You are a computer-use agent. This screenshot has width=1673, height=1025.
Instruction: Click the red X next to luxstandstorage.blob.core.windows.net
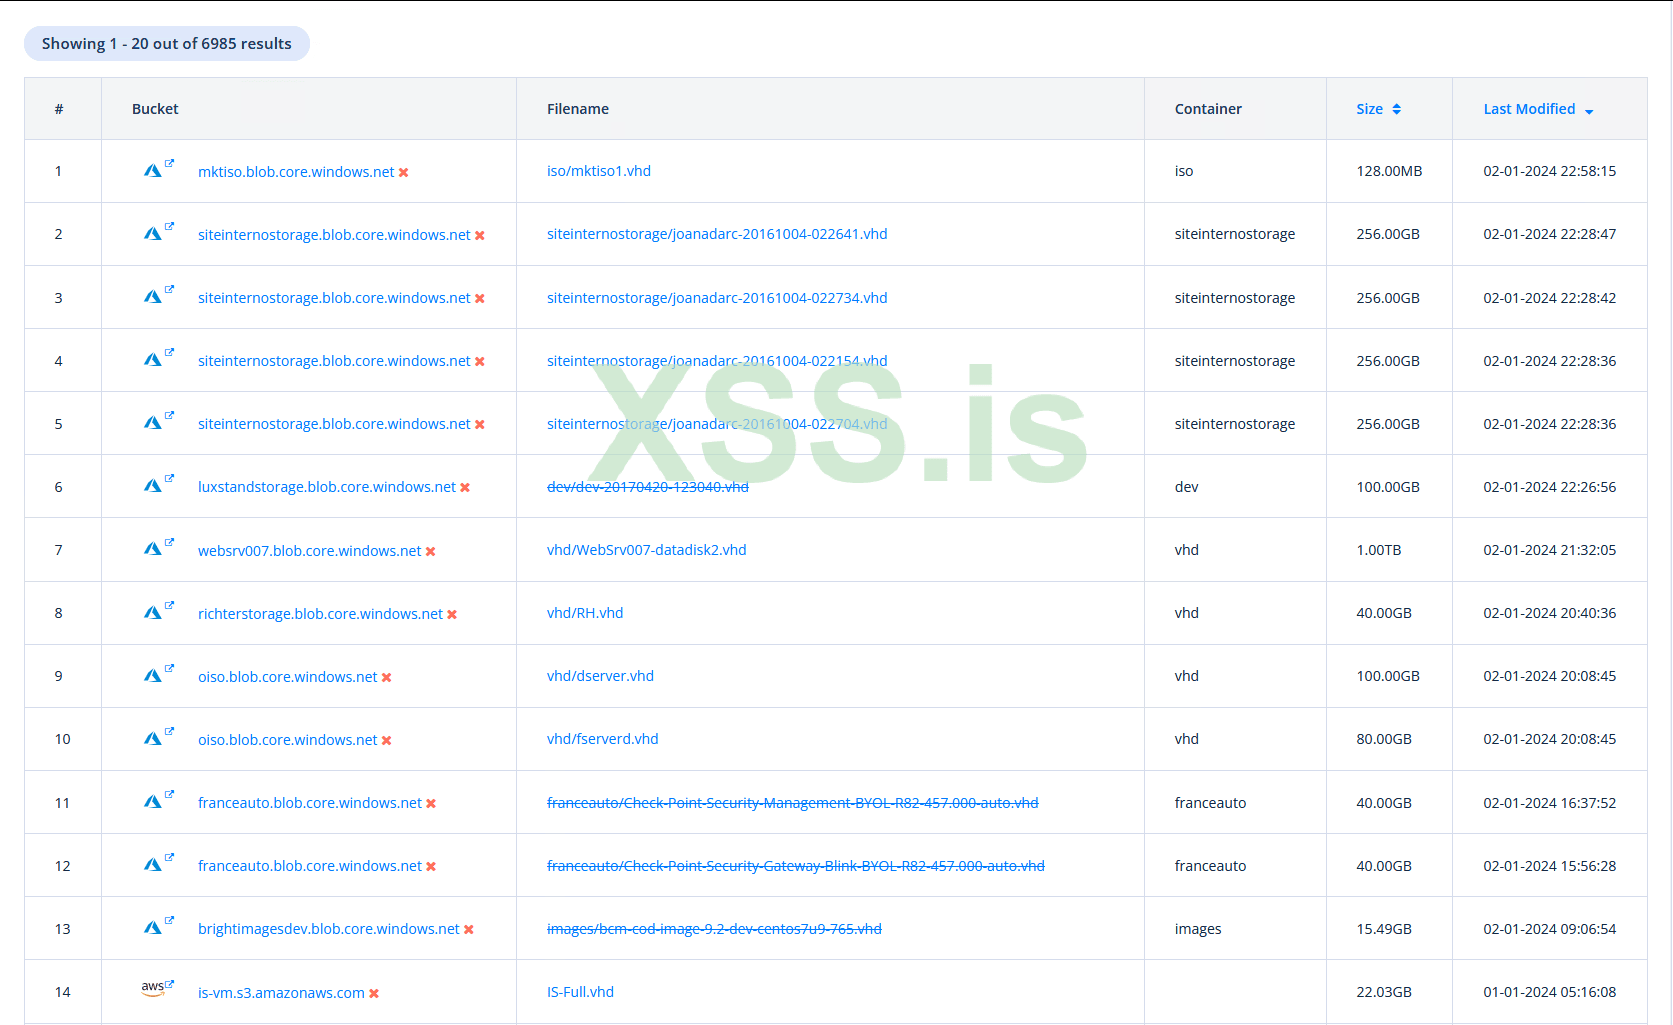coord(465,488)
